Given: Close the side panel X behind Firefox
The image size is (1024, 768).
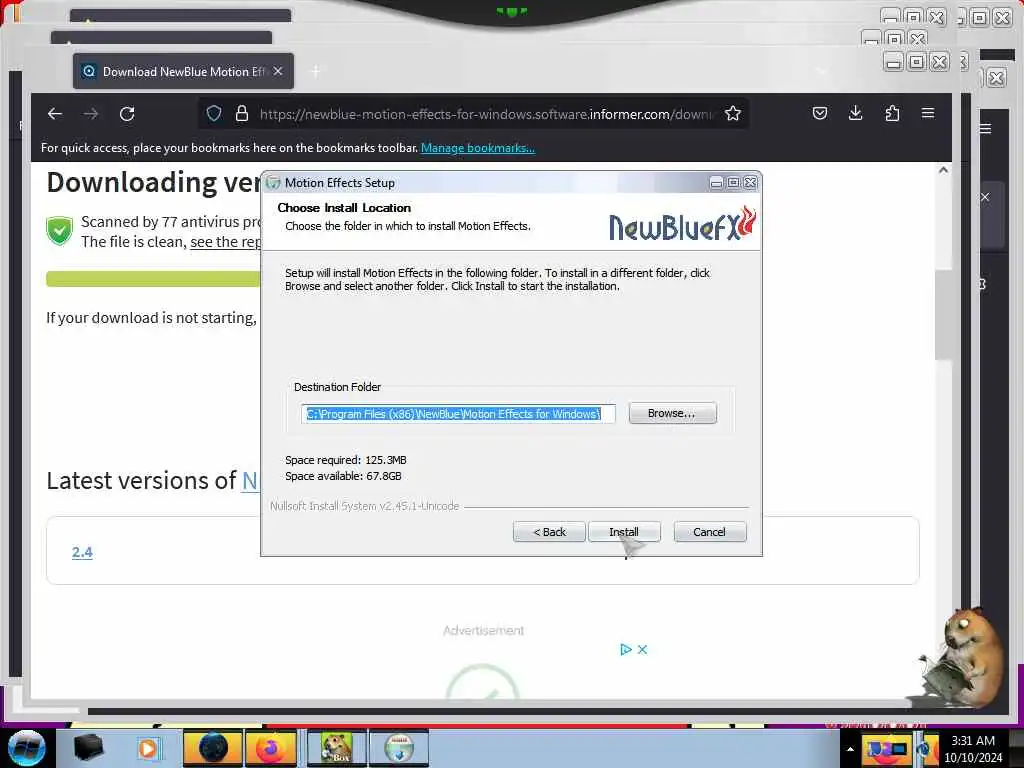Looking at the screenshot, I should click(x=985, y=197).
